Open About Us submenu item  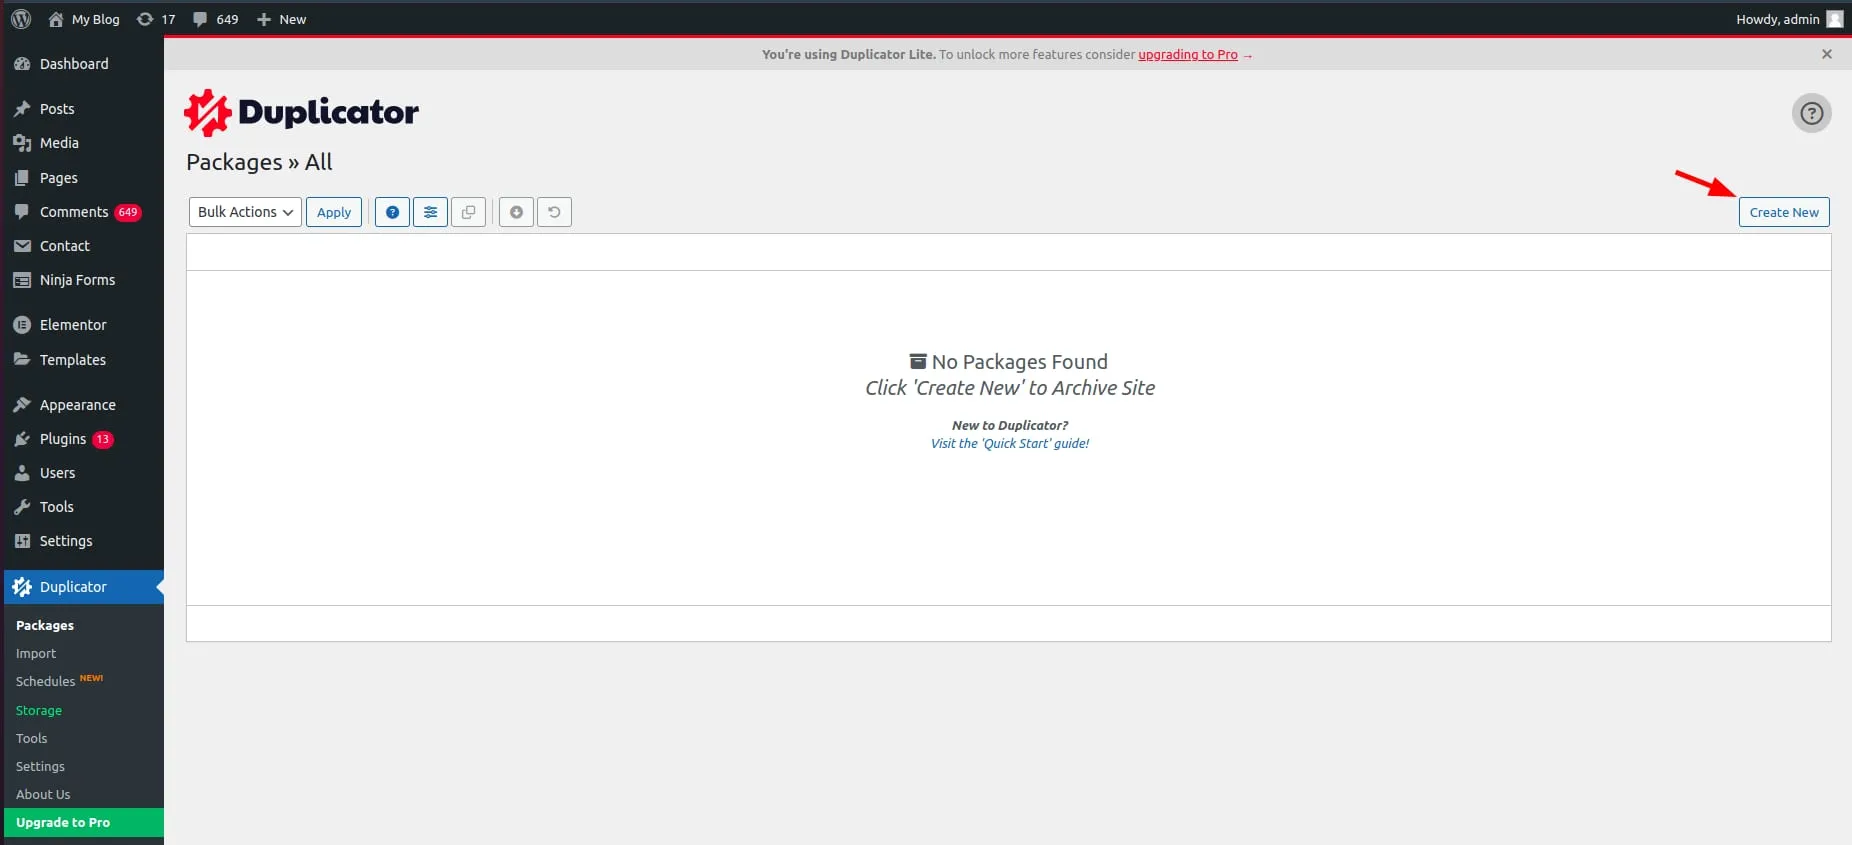point(43,794)
